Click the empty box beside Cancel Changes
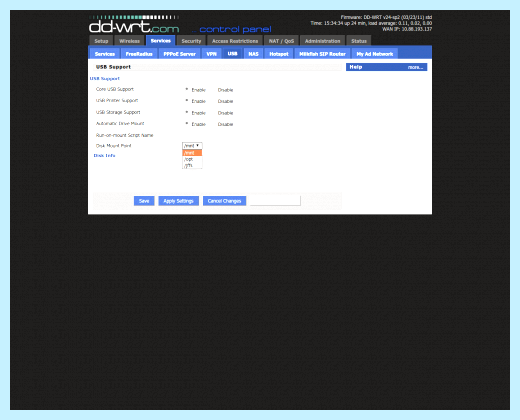Screen dimensions: 520x420 point(275,201)
